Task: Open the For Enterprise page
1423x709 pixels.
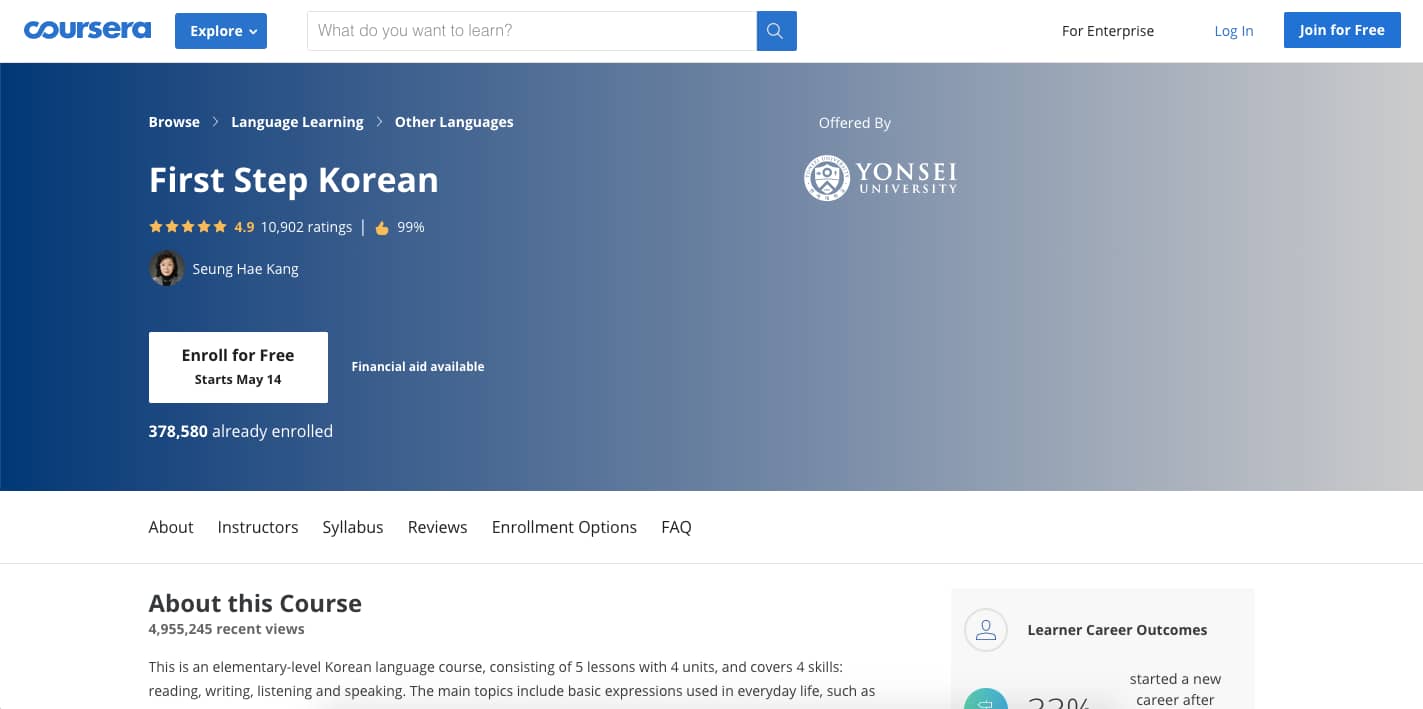Action: [1107, 31]
